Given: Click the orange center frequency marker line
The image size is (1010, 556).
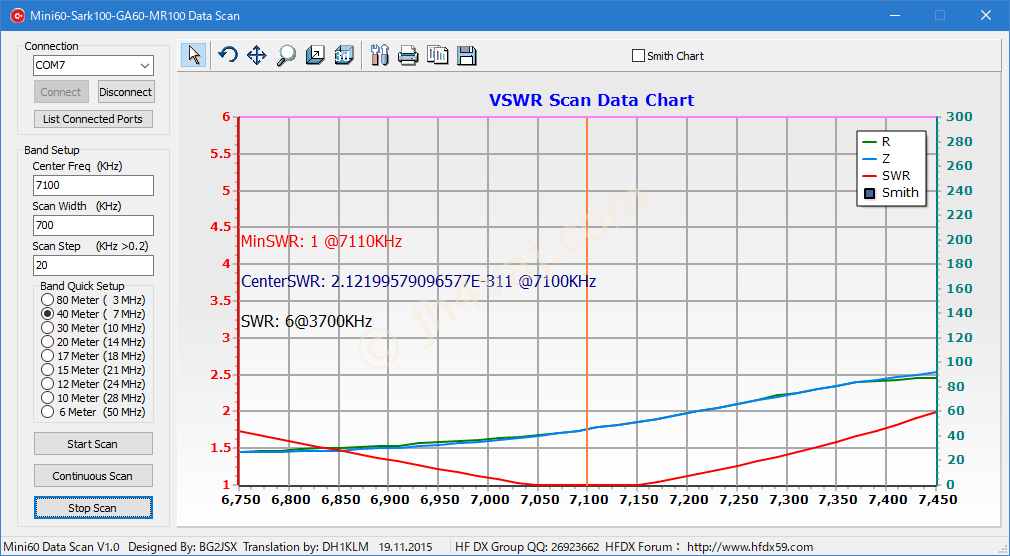Looking at the screenshot, I should point(587,301).
